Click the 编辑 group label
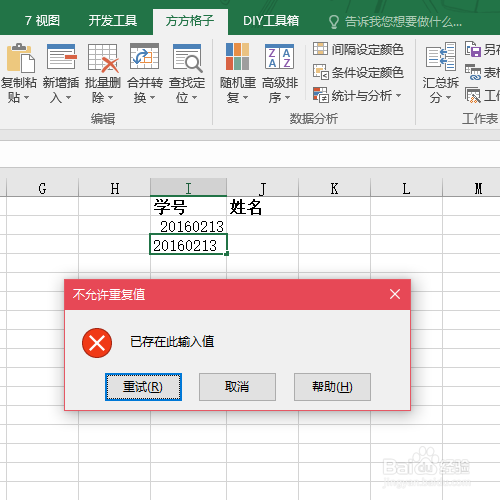The width and height of the screenshot is (500, 500). 103,118
